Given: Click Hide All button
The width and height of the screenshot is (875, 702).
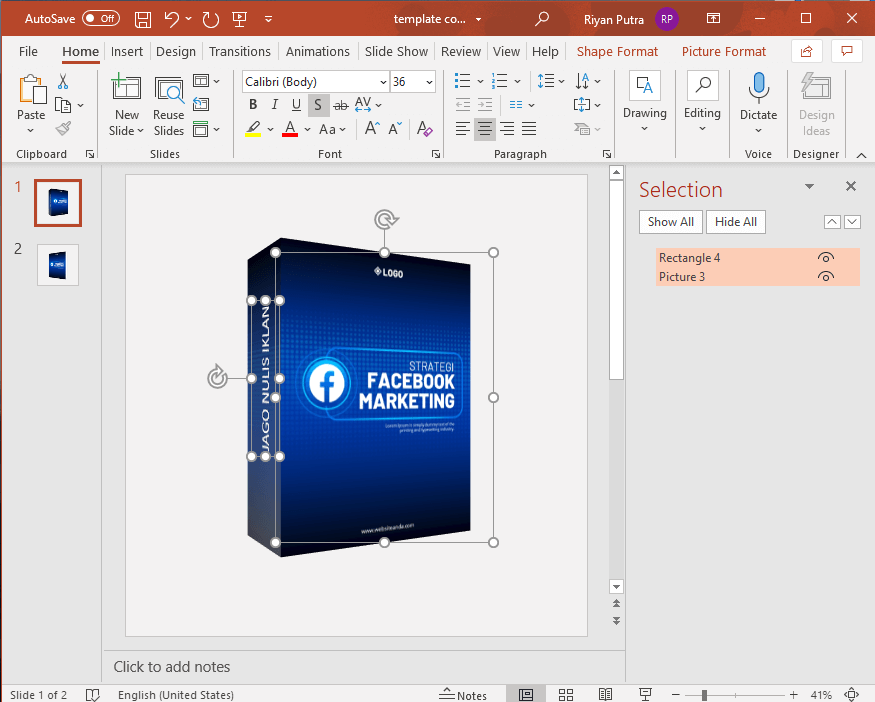Looking at the screenshot, I should coord(735,222).
